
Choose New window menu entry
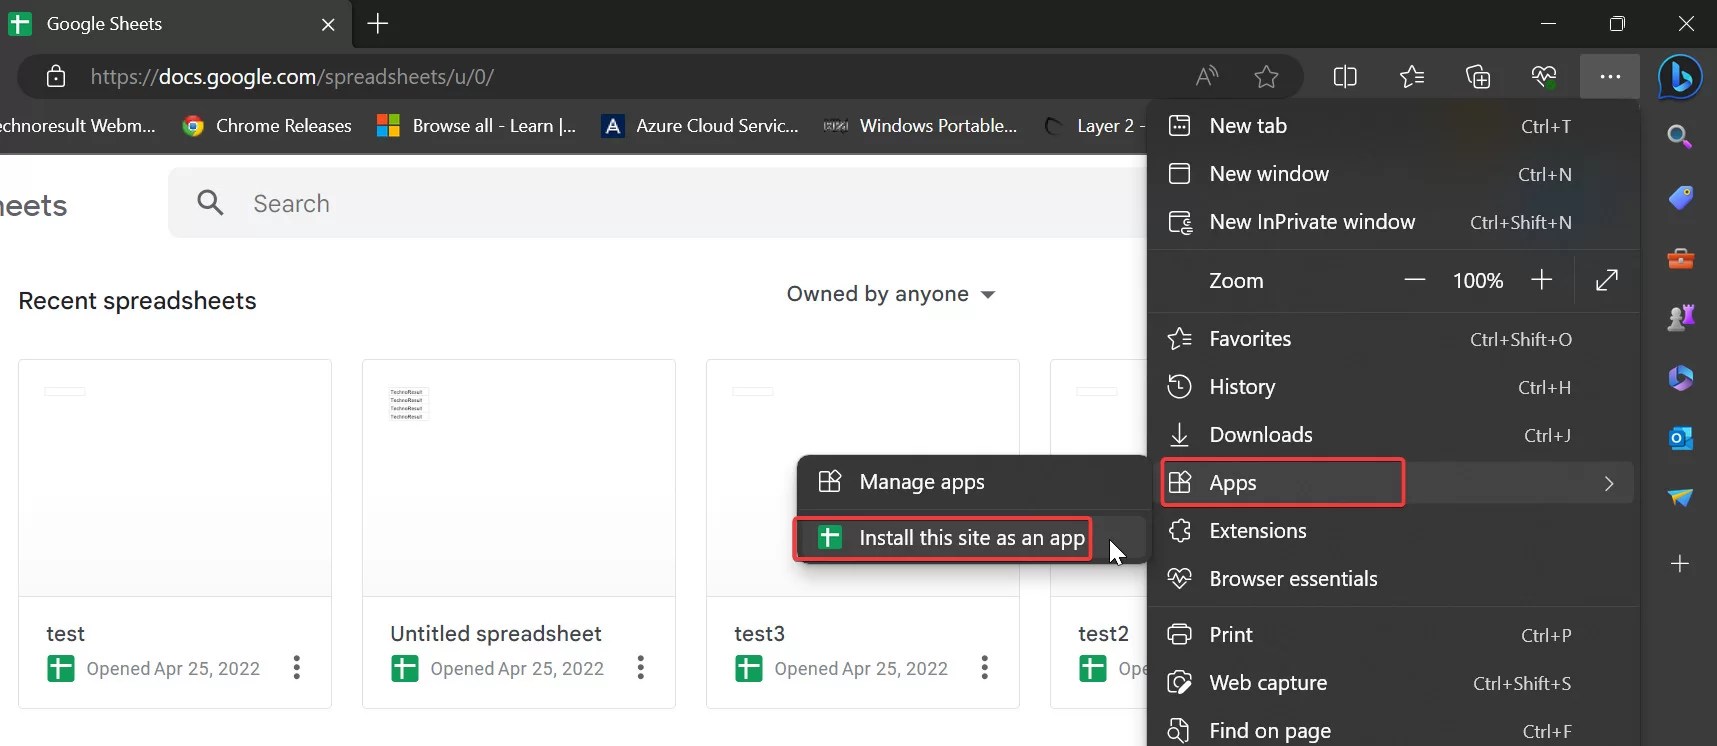point(1392,174)
